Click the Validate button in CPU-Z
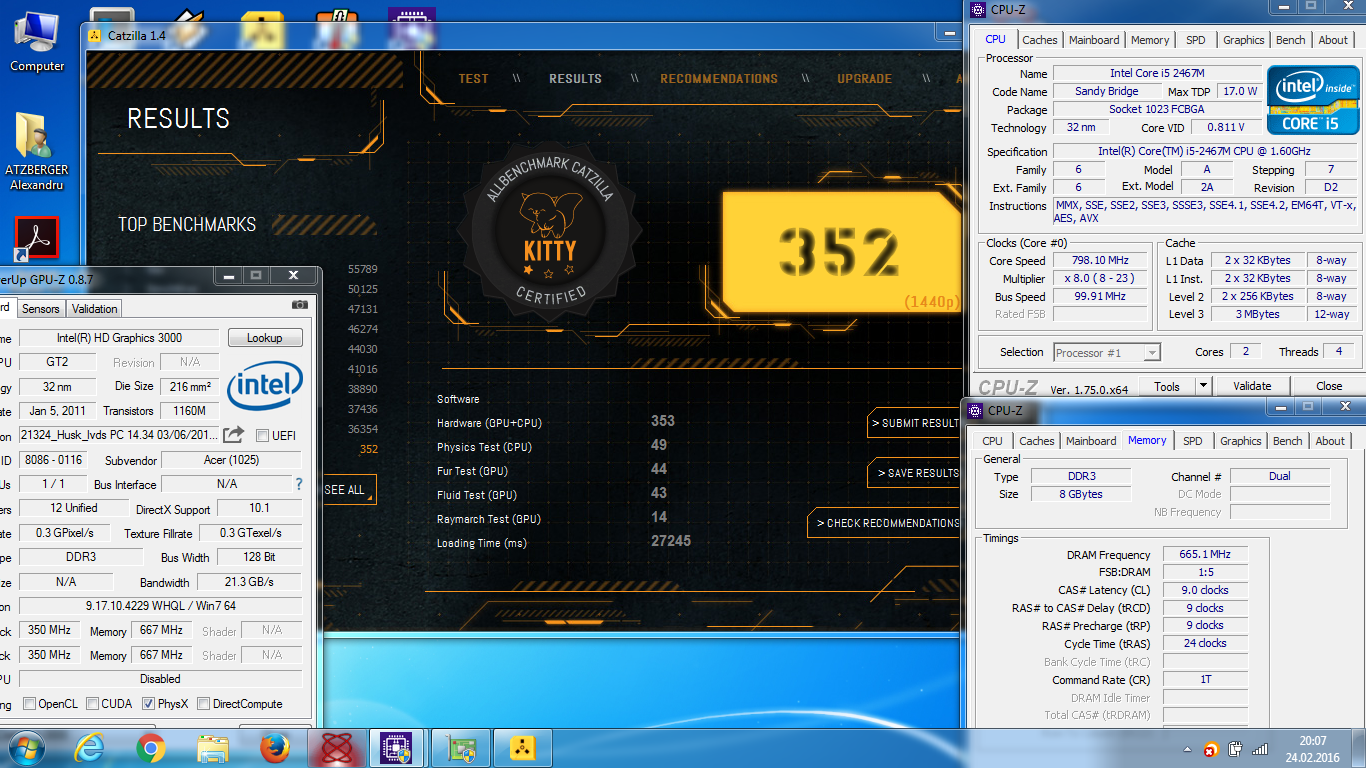The width and height of the screenshot is (1366, 768). coord(1252,386)
